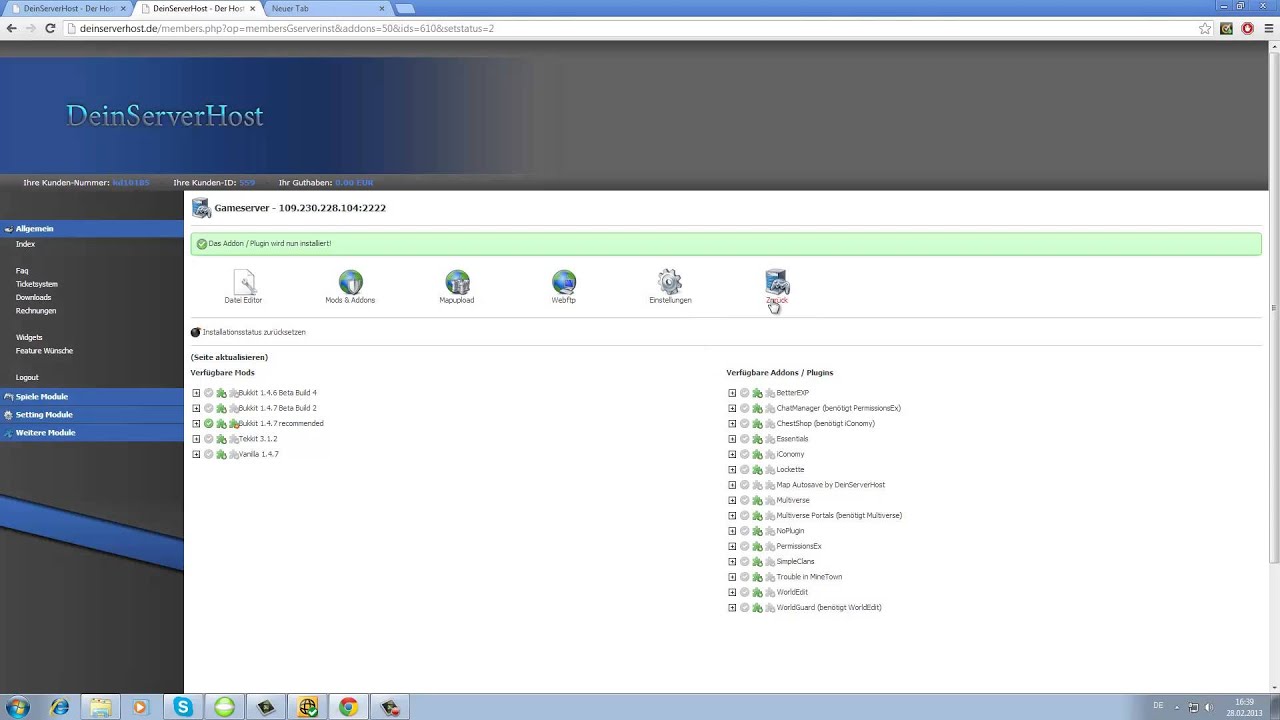1280x720 pixels.
Task: Open the Weitere Module sidebar section
Action: [92, 433]
